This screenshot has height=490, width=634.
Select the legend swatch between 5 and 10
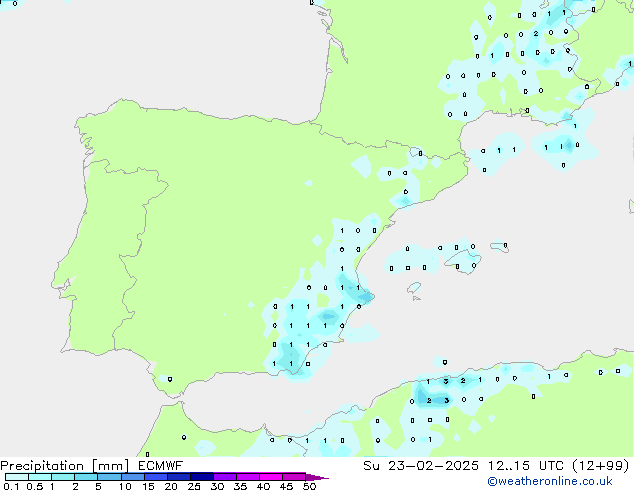click(109, 477)
